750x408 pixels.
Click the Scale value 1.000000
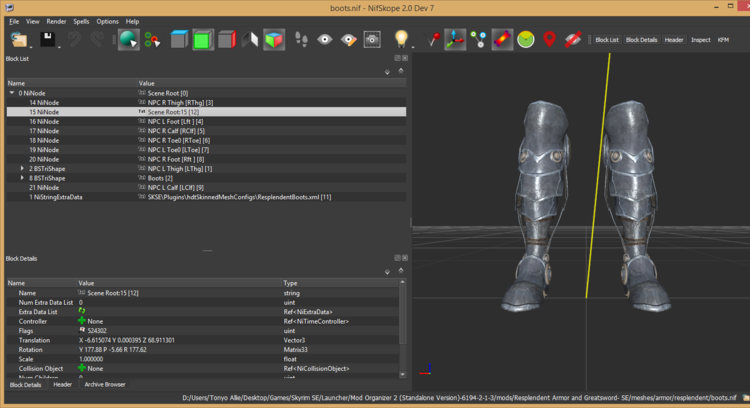(x=91, y=359)
